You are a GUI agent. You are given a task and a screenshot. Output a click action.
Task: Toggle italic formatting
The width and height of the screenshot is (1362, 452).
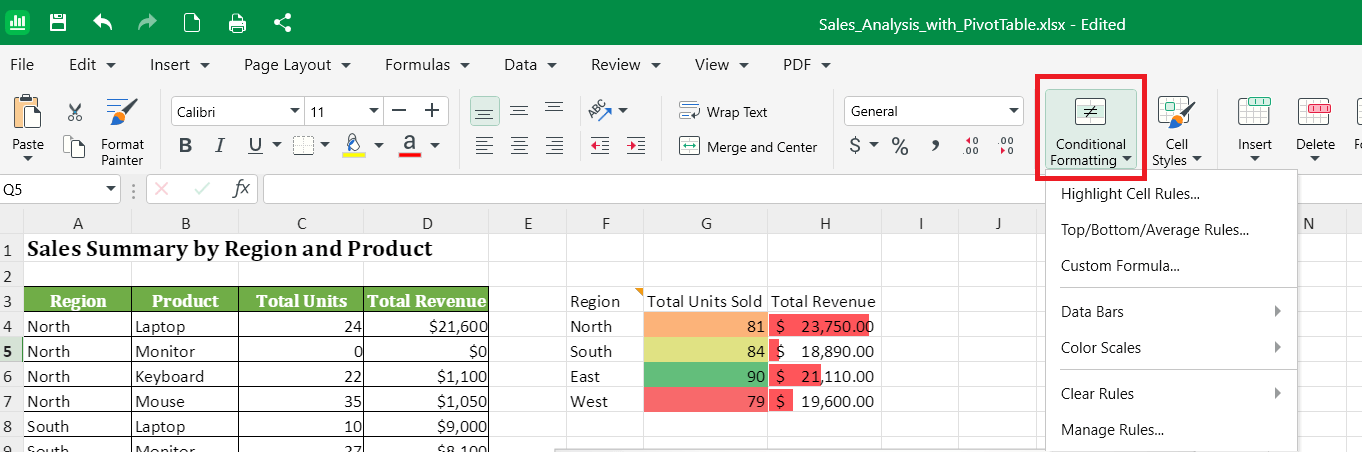click(x=219, y=146)
